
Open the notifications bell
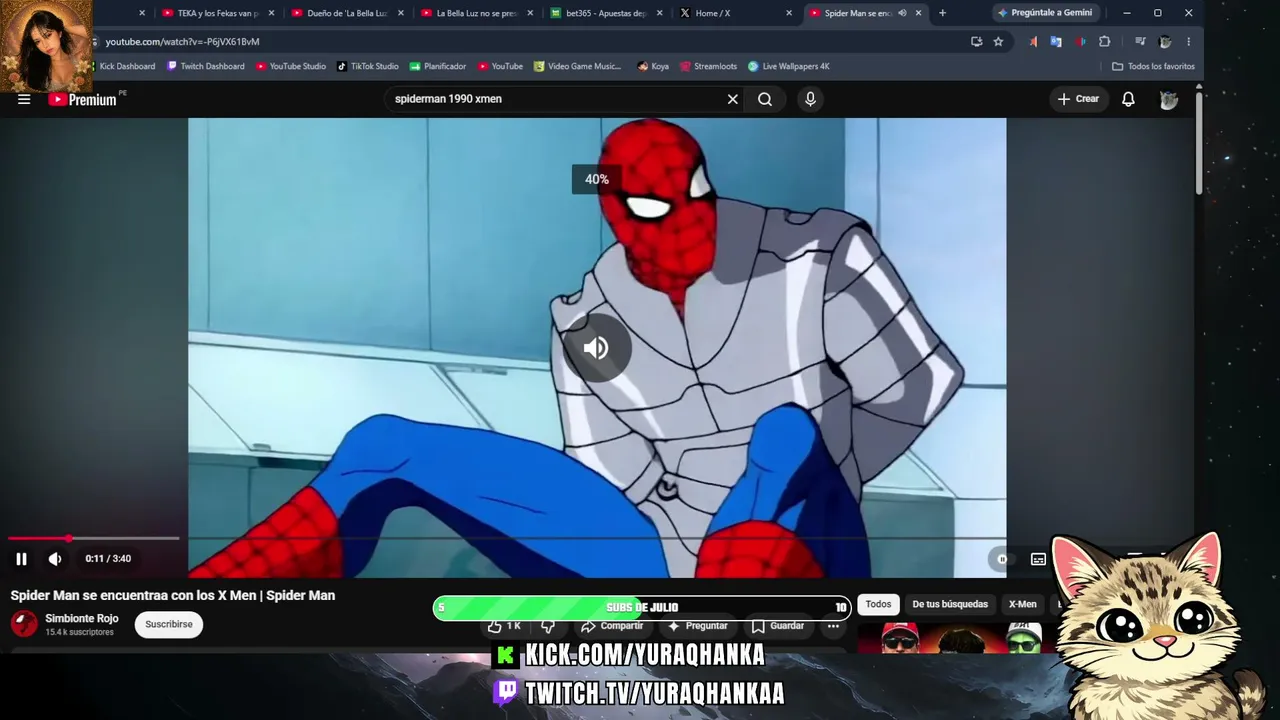click(1128, 99)
